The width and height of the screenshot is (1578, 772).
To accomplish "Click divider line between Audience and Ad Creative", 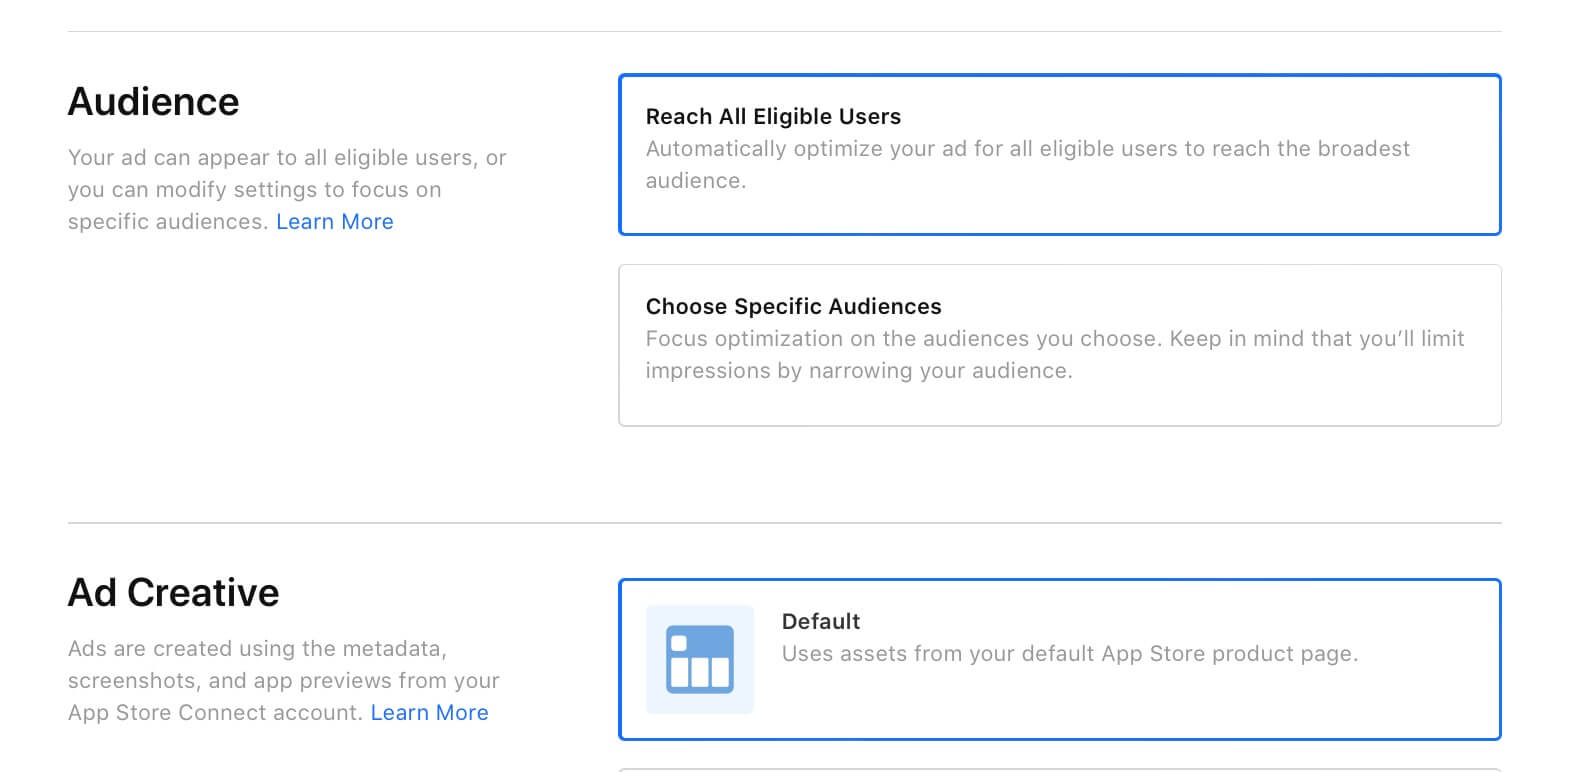I will coord(784,523).
